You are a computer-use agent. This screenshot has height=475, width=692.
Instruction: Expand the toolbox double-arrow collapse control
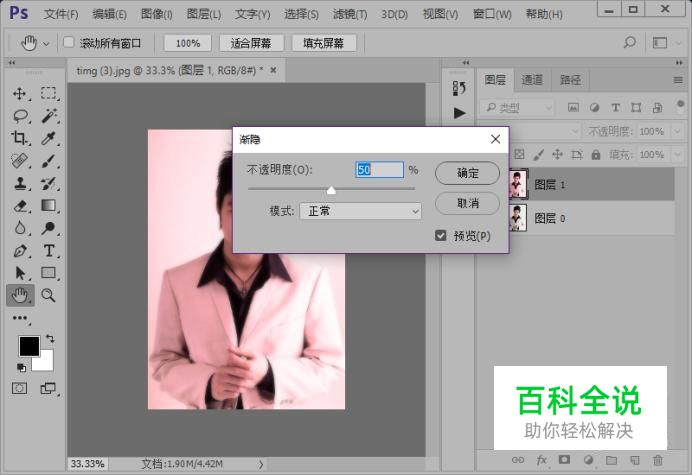12,63
